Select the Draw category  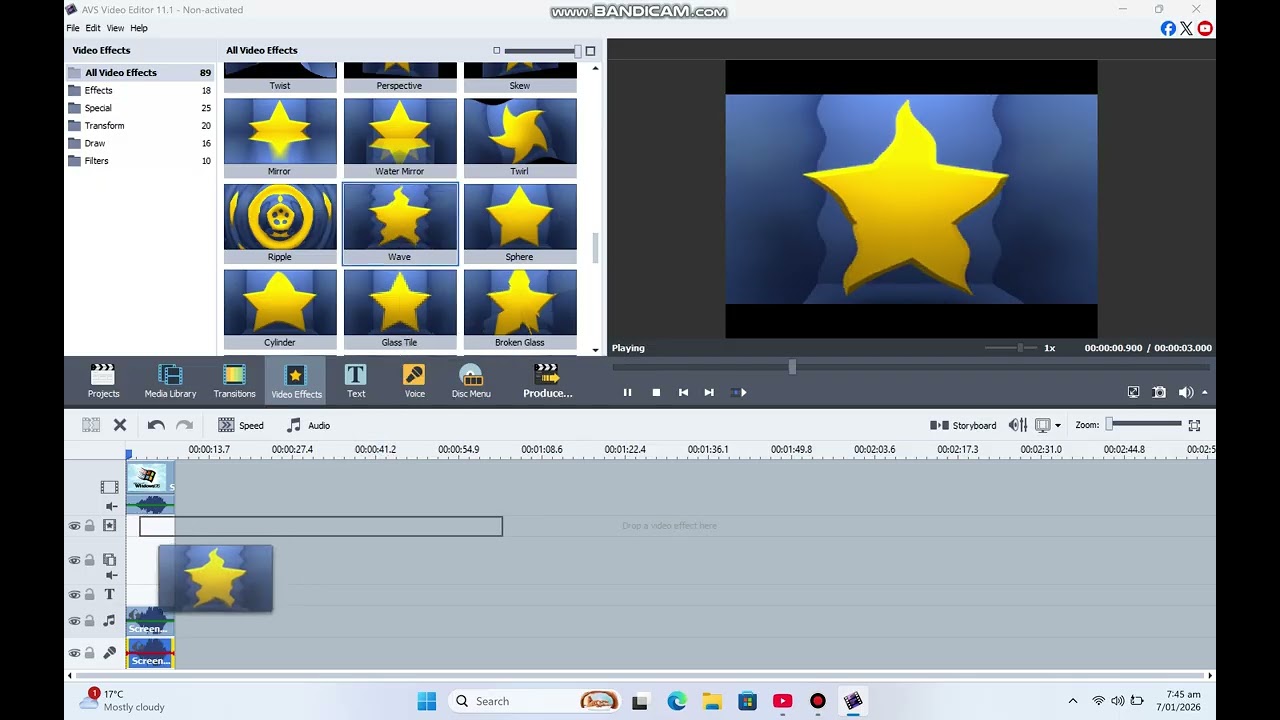[x=139, y=143]
